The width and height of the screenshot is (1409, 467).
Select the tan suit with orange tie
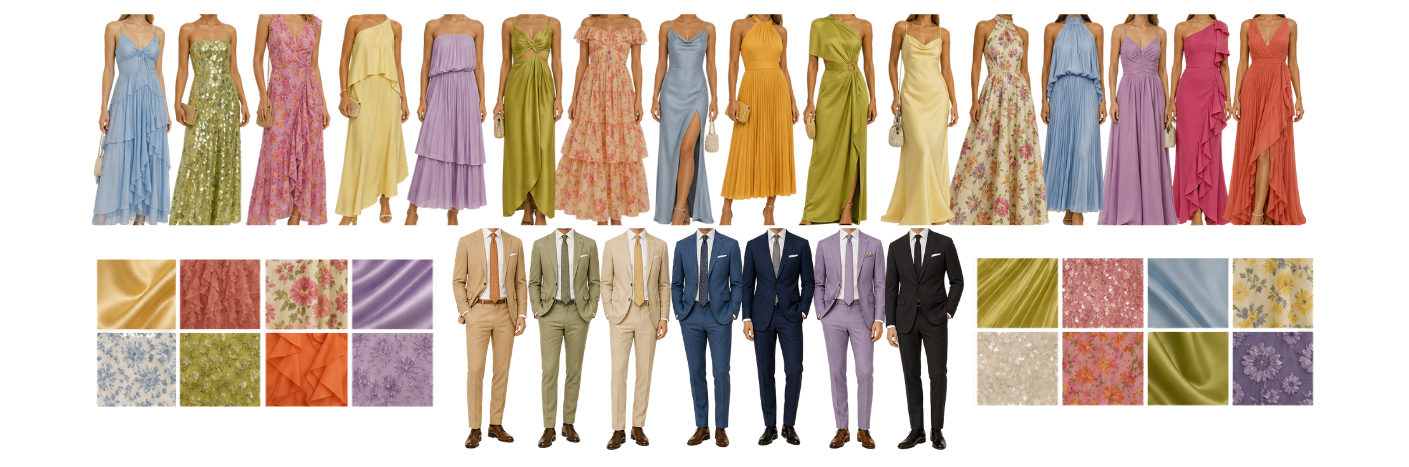click(489, 338)
